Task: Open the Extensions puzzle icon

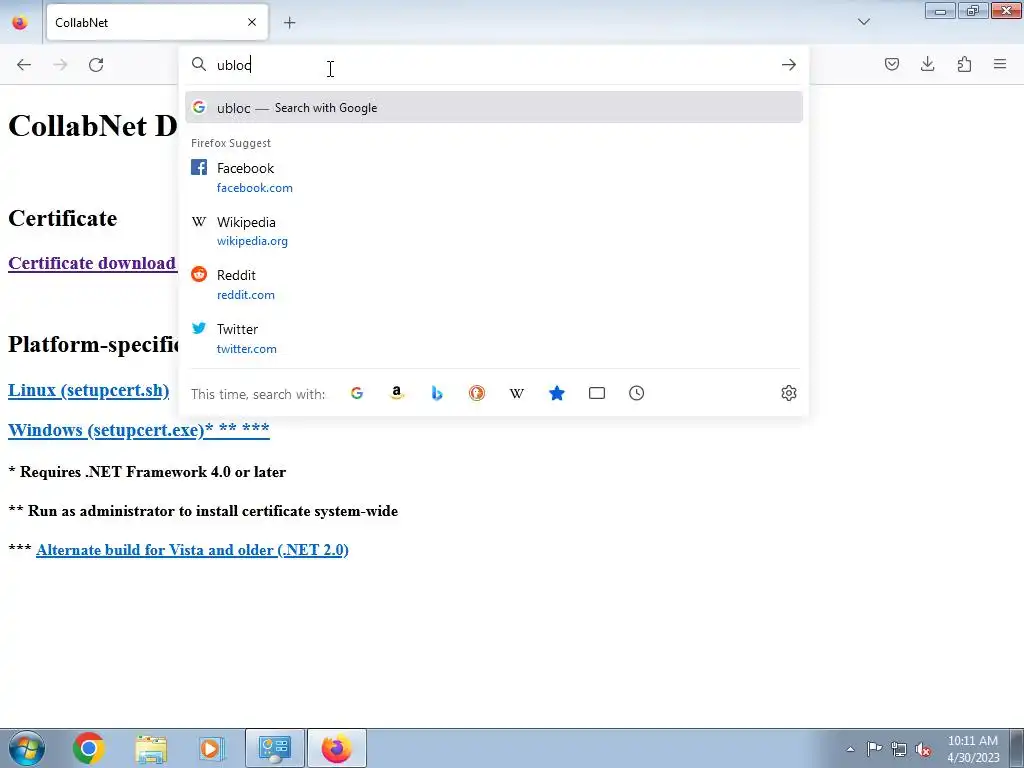Action: coord(964,64)
